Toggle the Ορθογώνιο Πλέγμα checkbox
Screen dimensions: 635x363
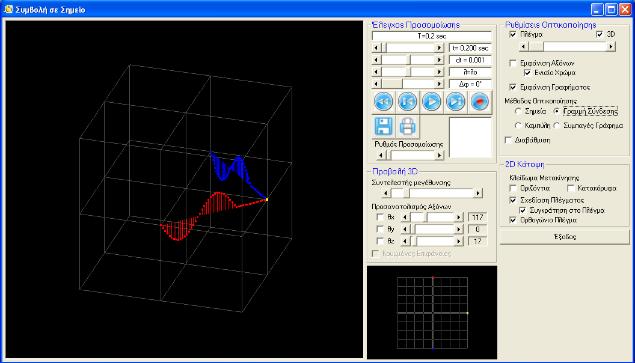pos(513,220)
